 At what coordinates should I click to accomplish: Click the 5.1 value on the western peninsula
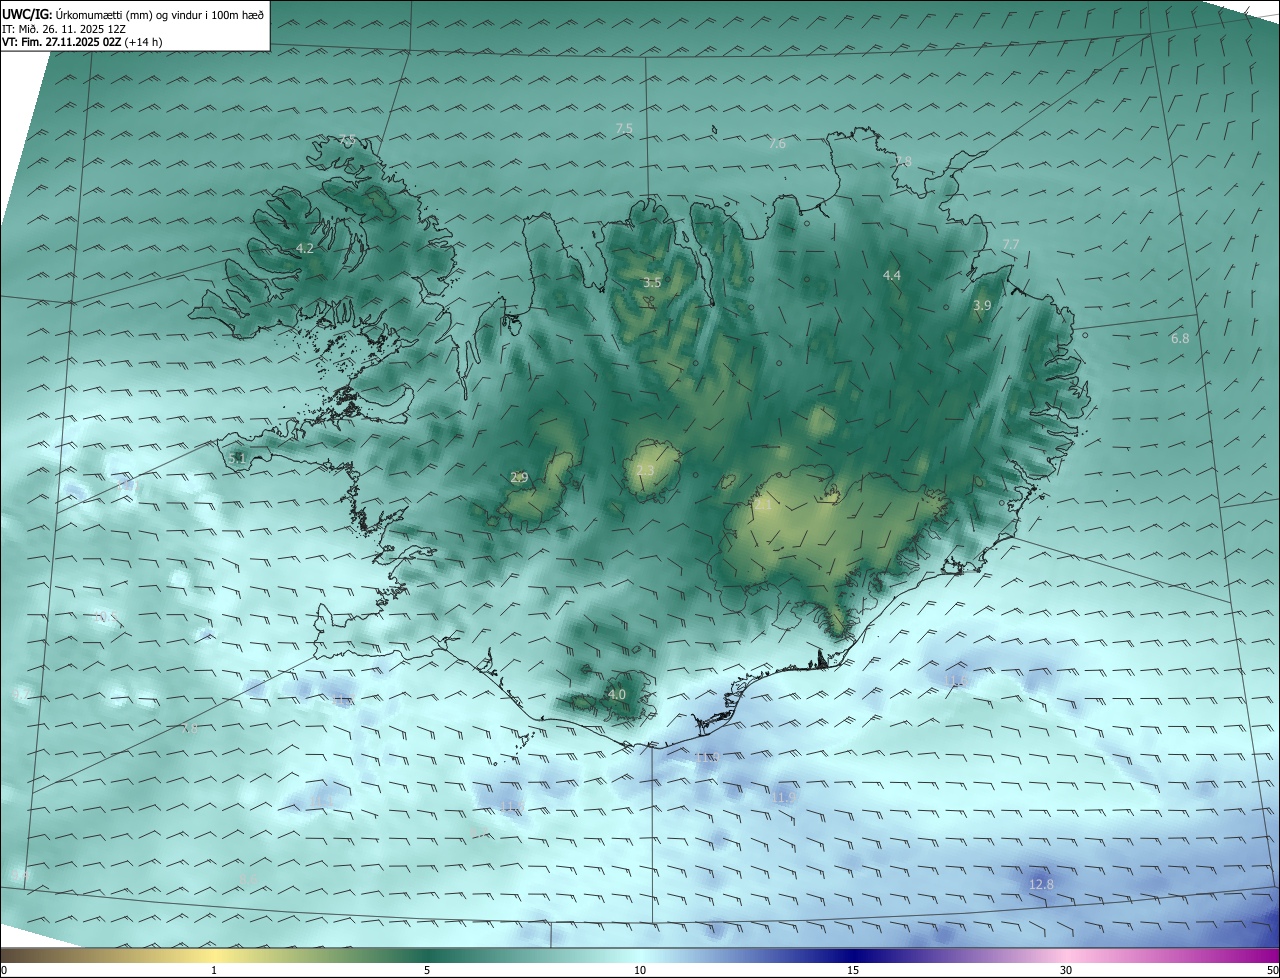(x=237, y=457)
